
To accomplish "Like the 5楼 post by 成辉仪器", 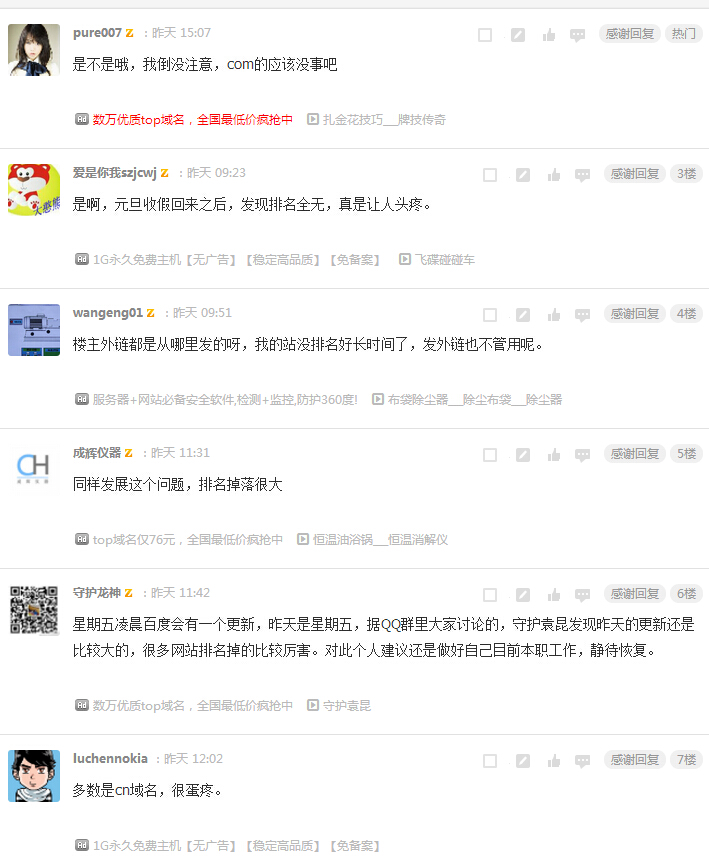I will point(554,455).
